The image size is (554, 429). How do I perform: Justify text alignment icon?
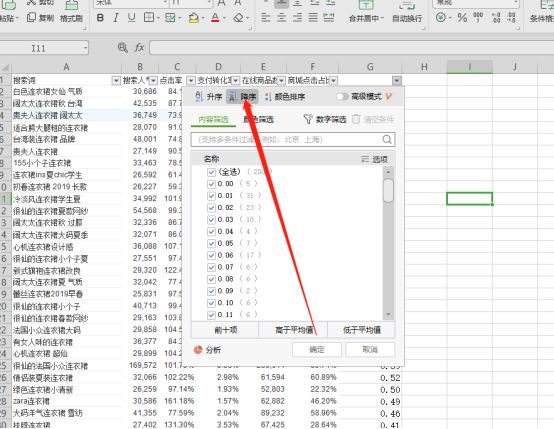(313, 17)
